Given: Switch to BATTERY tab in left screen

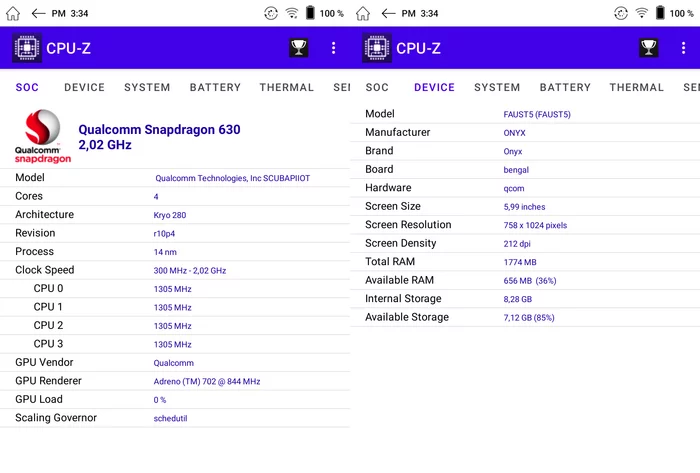Looking at the screenshot, I should pos(215,87).
